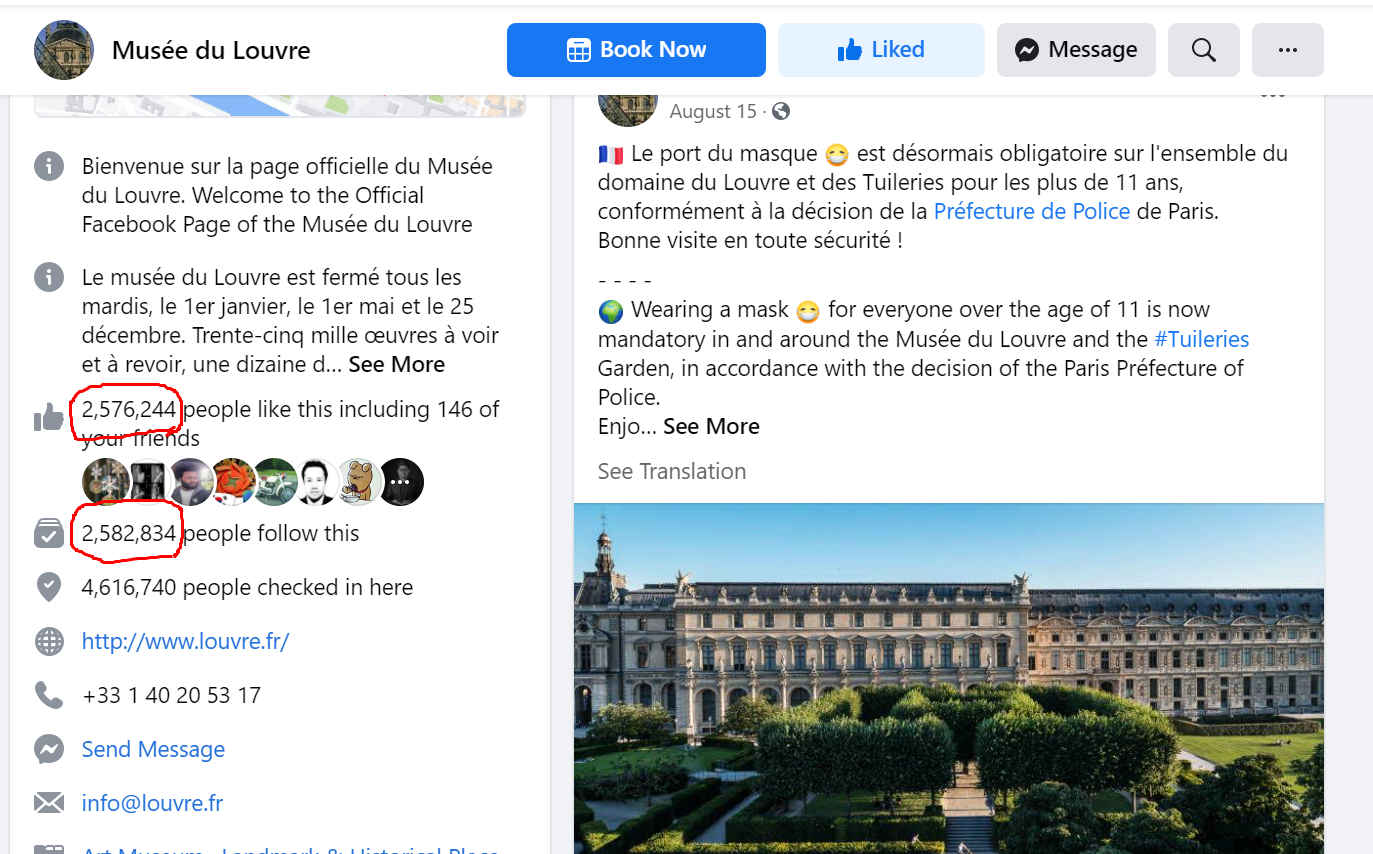Click the Liked button
The width and height of the screenshot is (1373, 854).
pos(881,50)
